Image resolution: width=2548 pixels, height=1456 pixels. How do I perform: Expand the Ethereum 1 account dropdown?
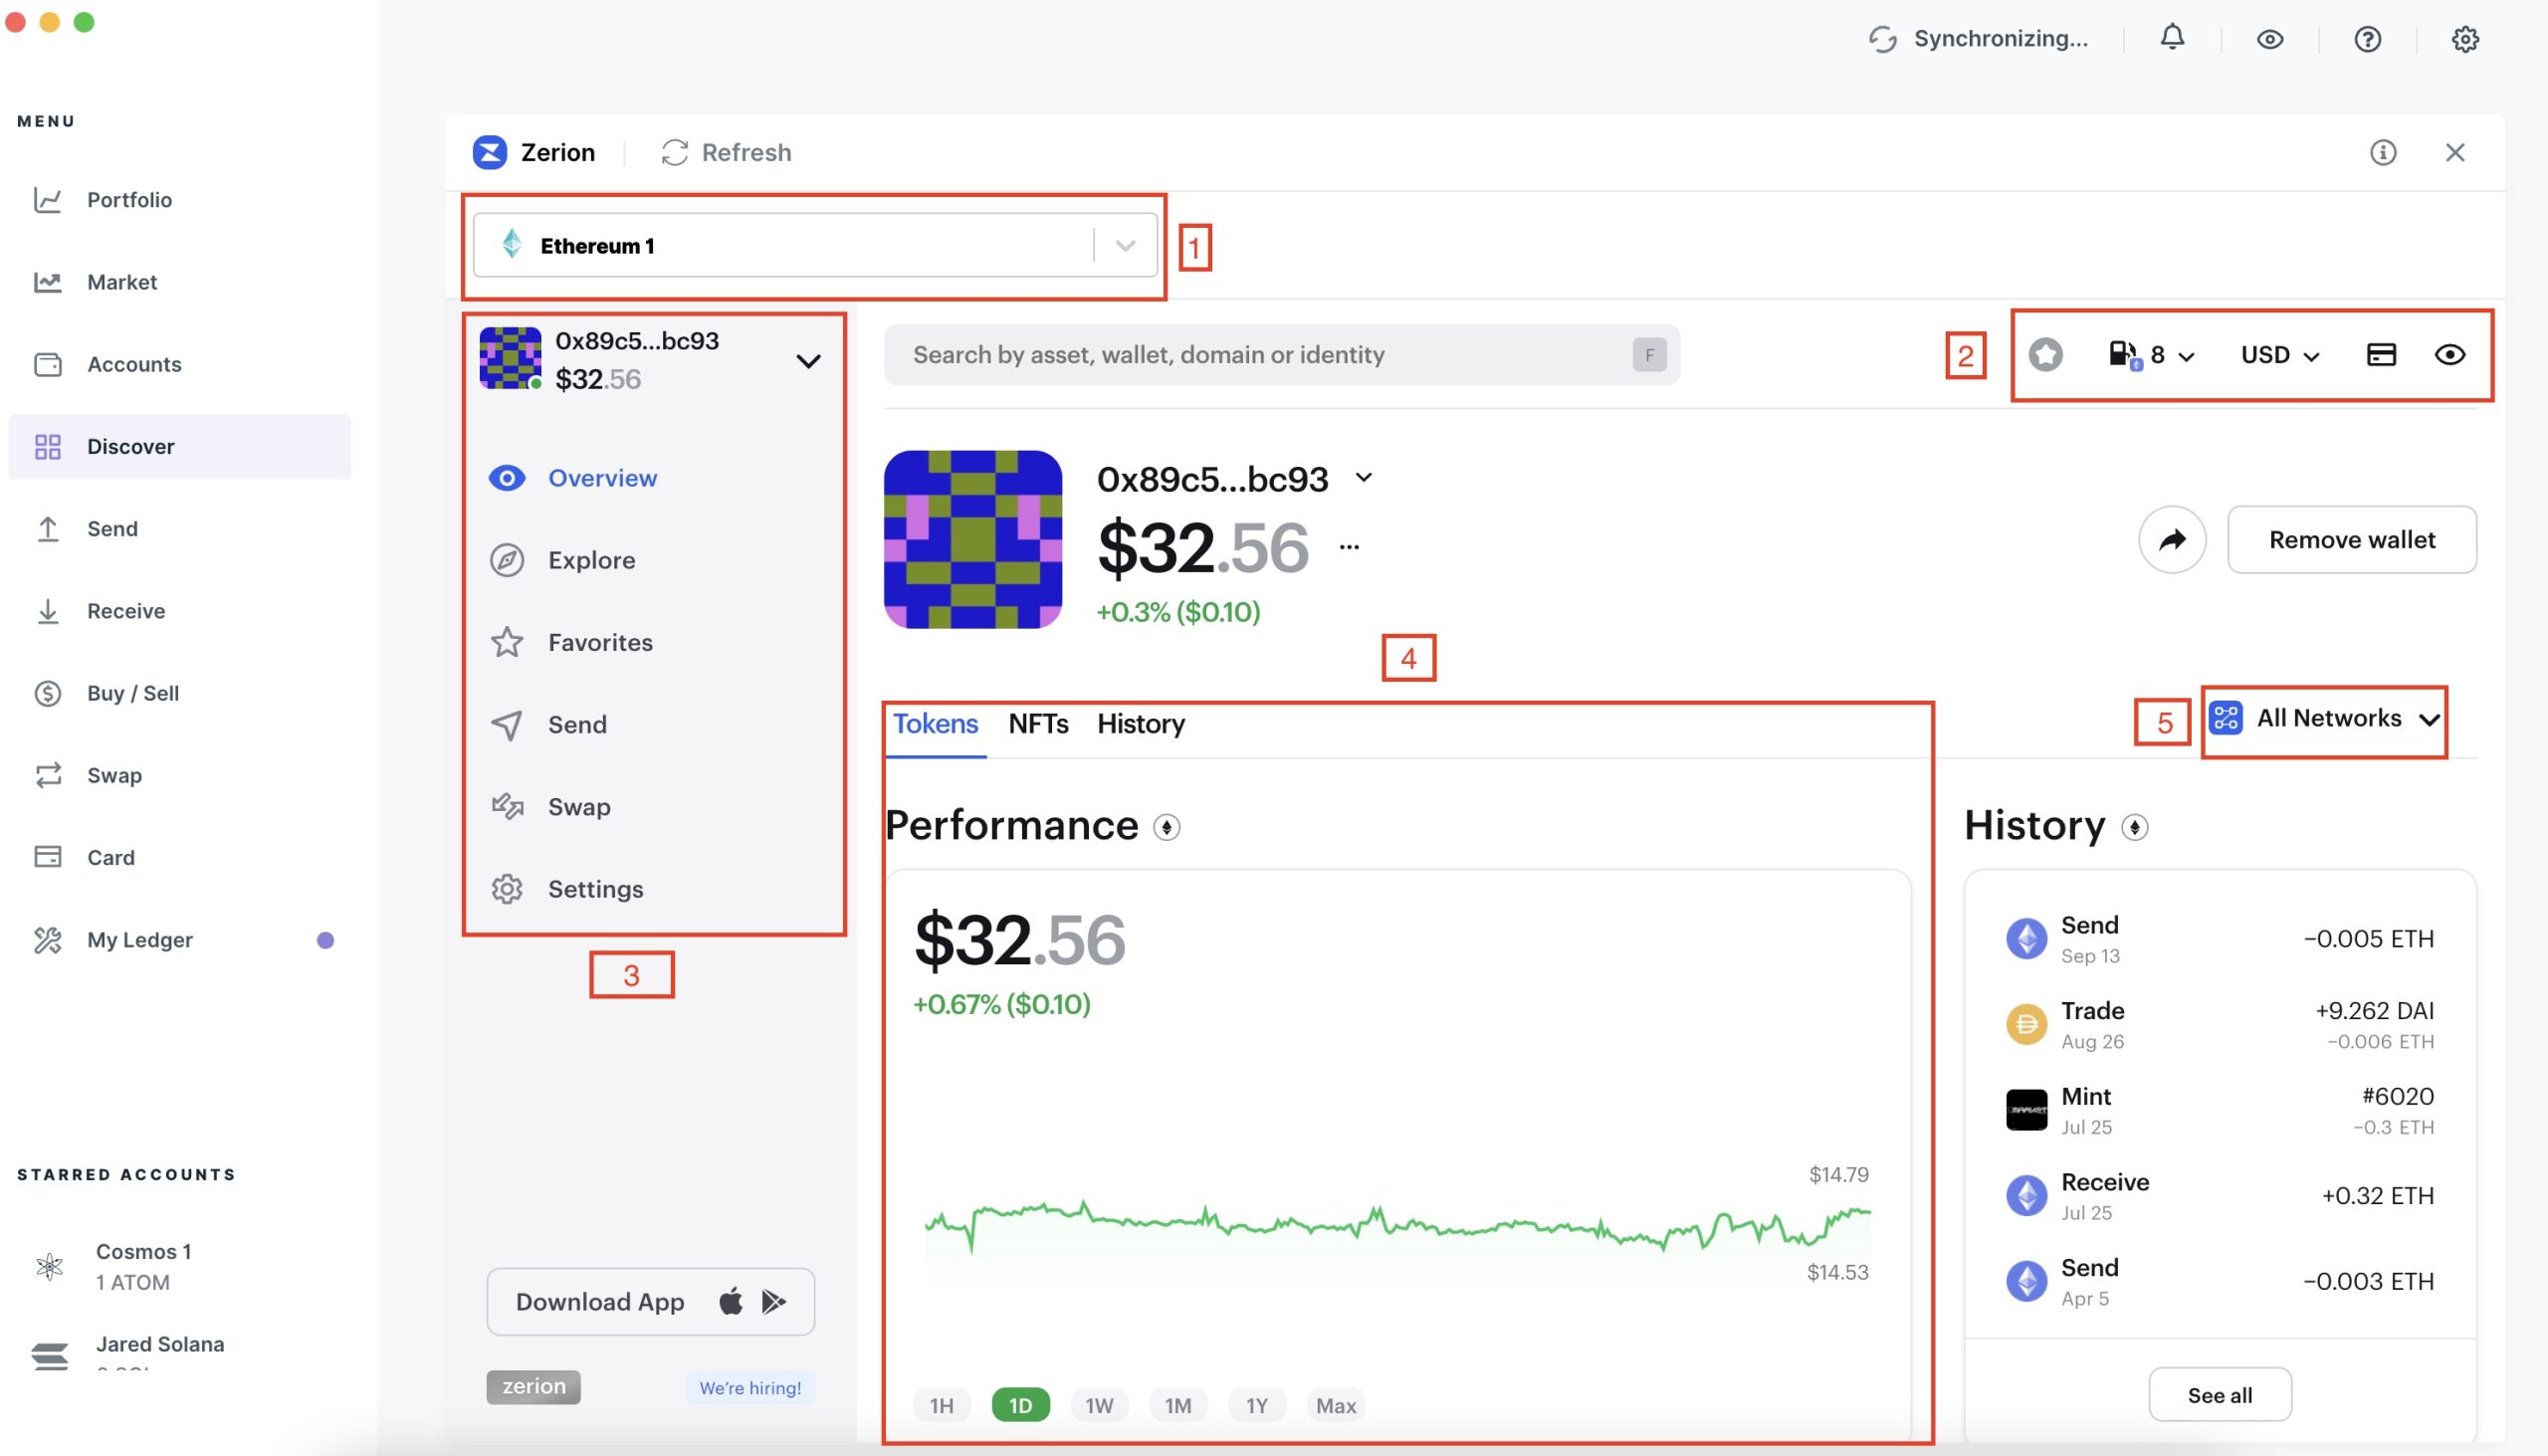pyautogui.click(x=1124, y=246)
